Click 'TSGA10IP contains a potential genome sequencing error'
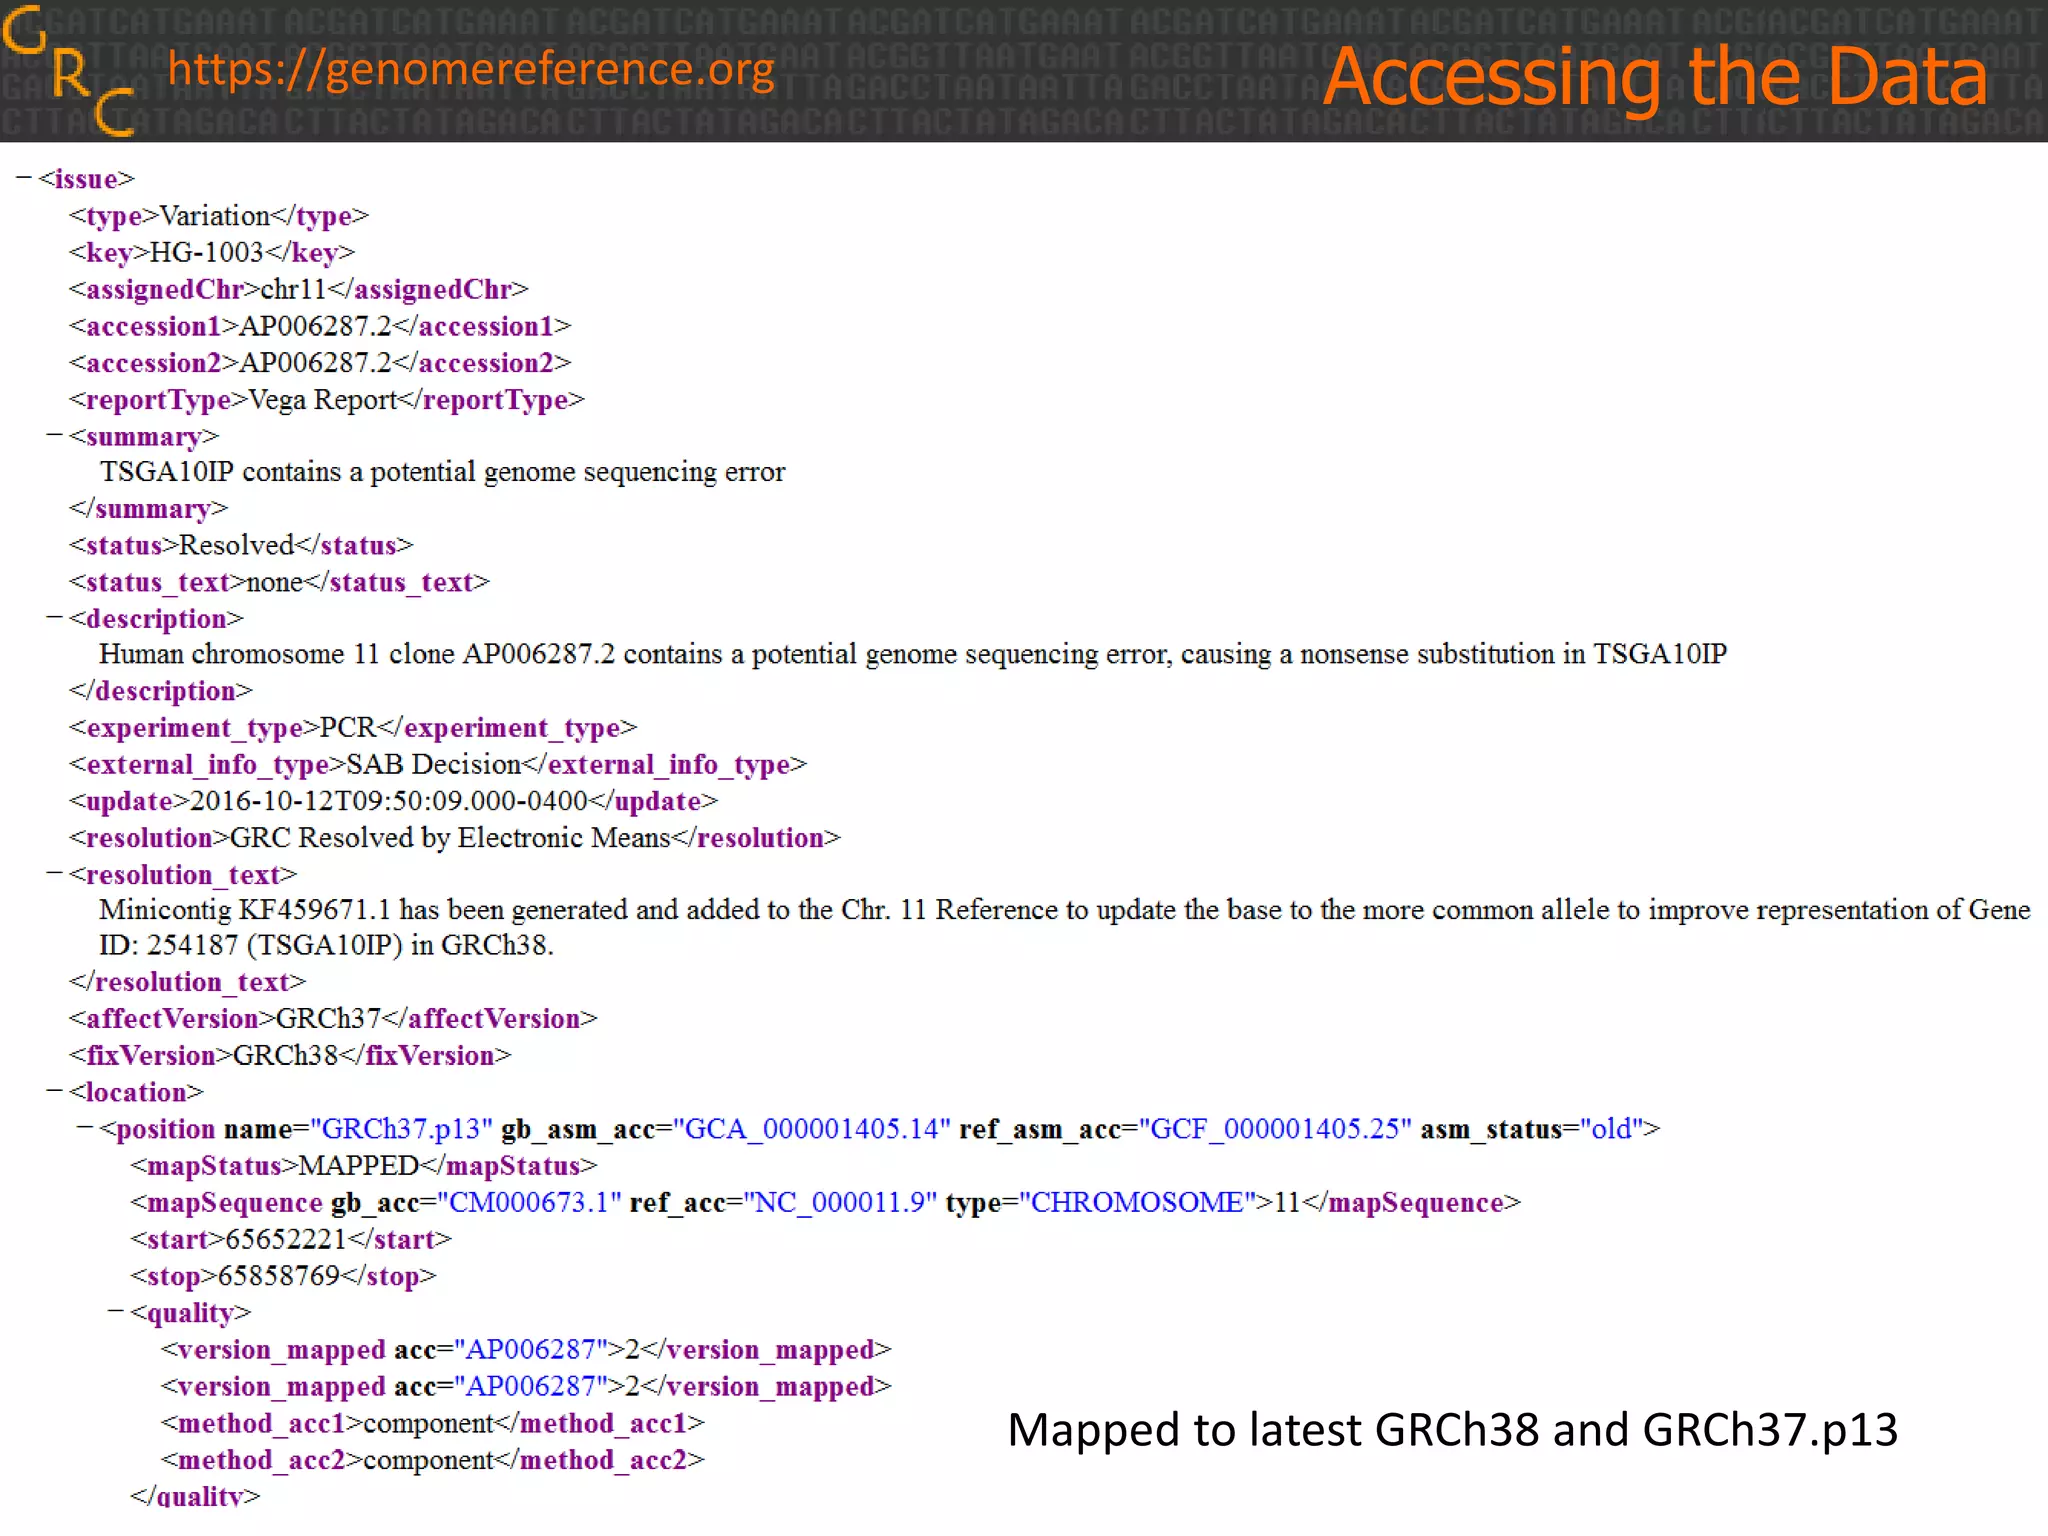2048x1536 pixels. (x=442, y=472)
